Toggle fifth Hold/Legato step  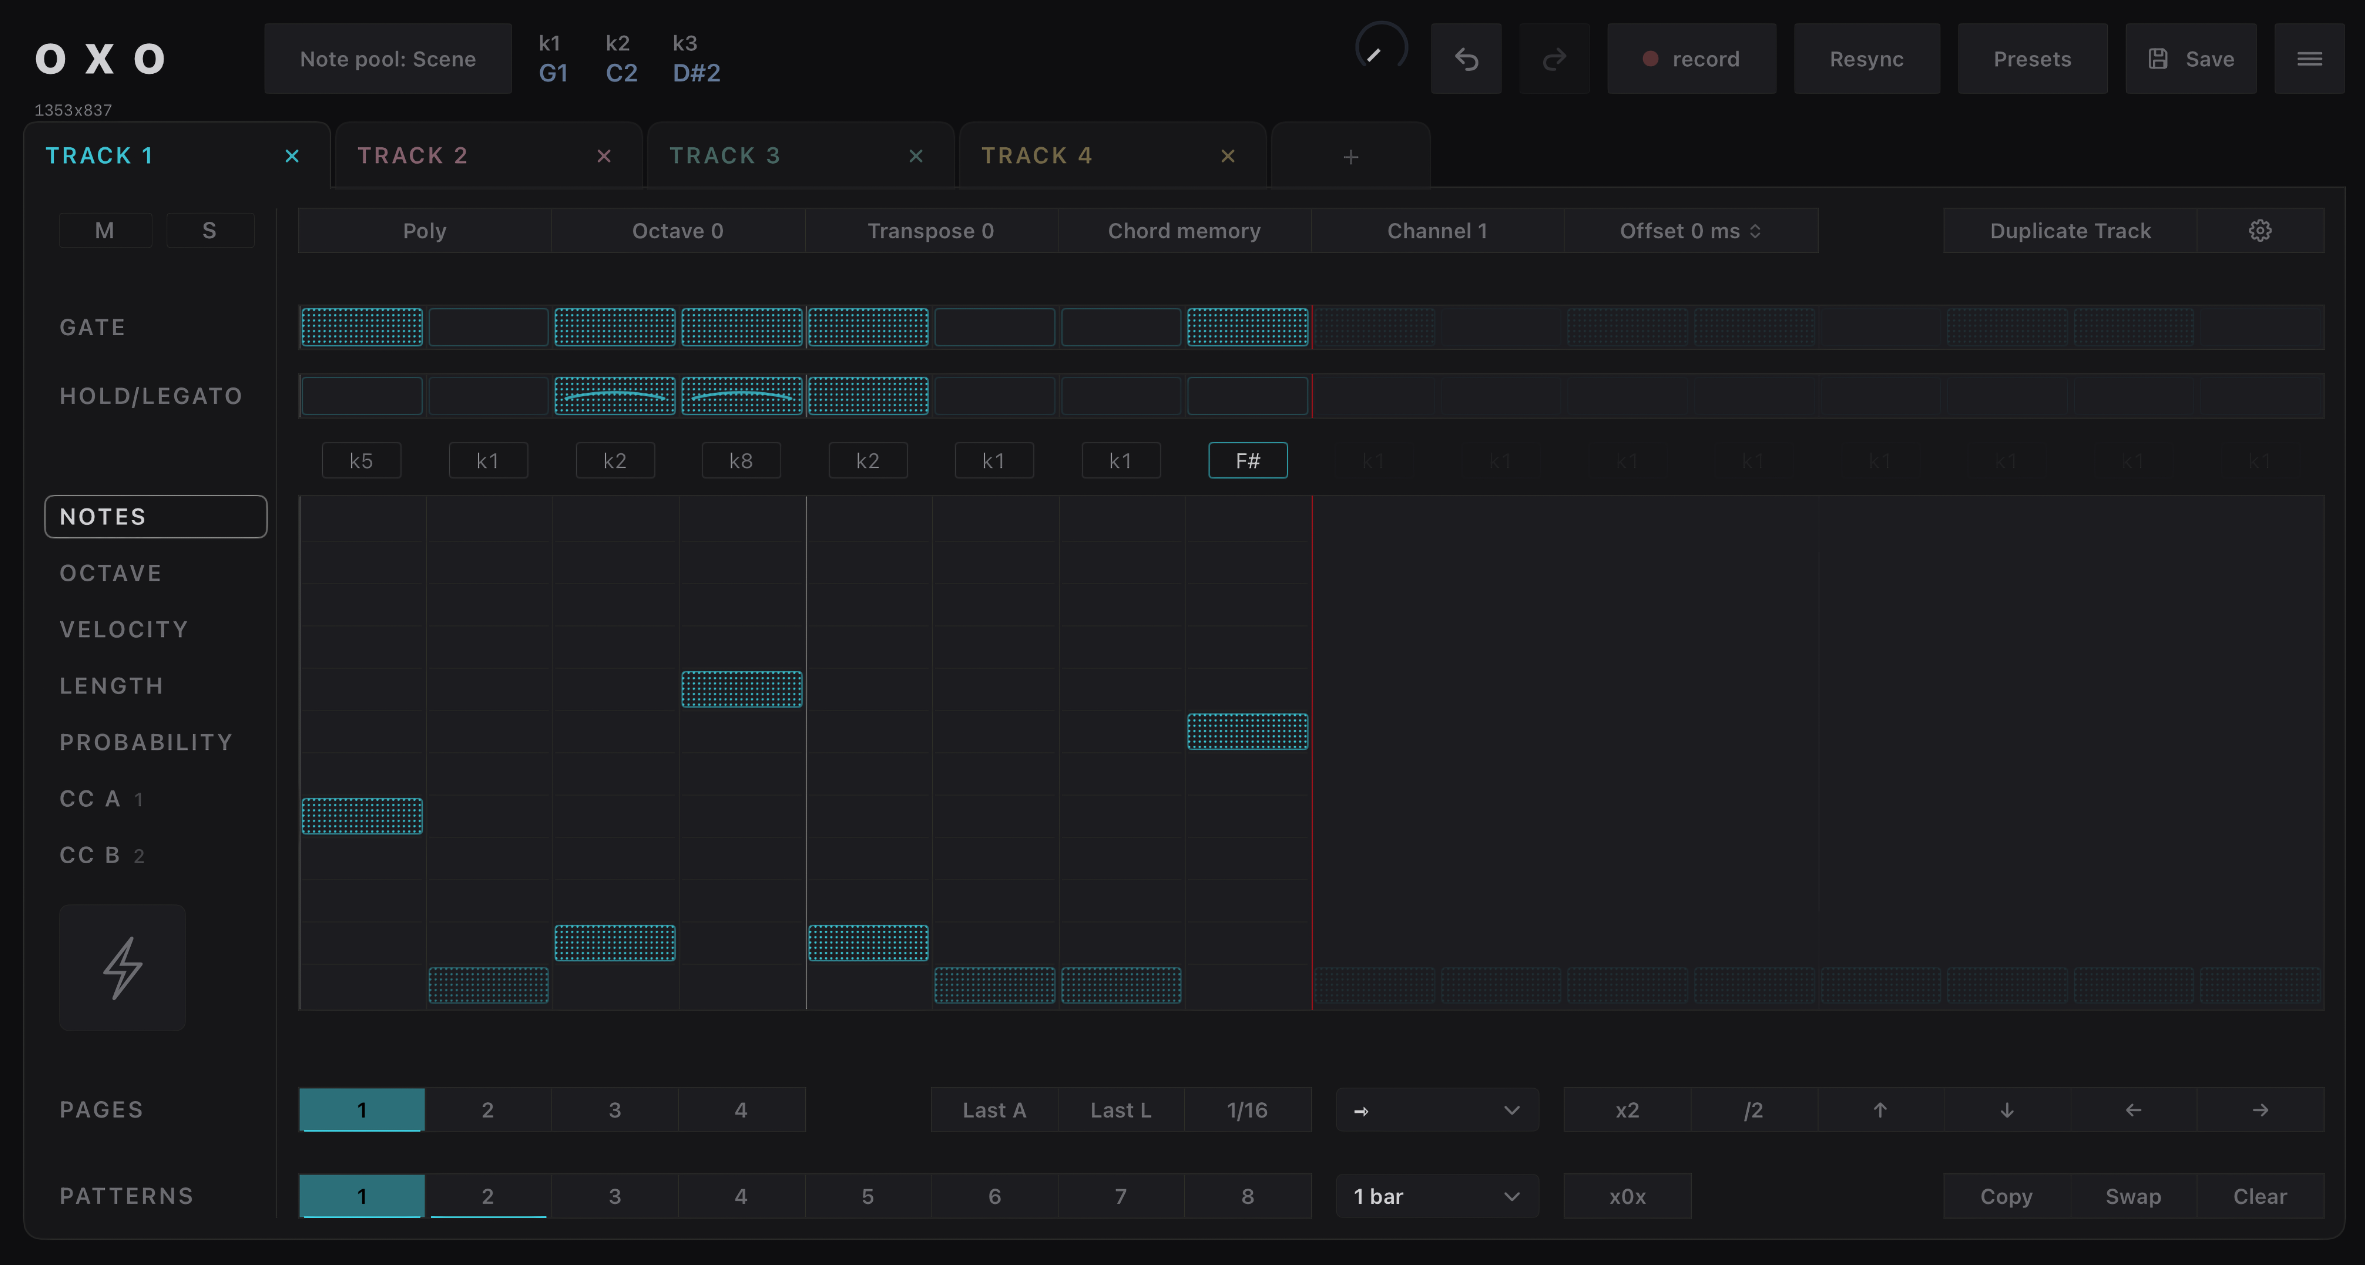click(x=868, y=396)
